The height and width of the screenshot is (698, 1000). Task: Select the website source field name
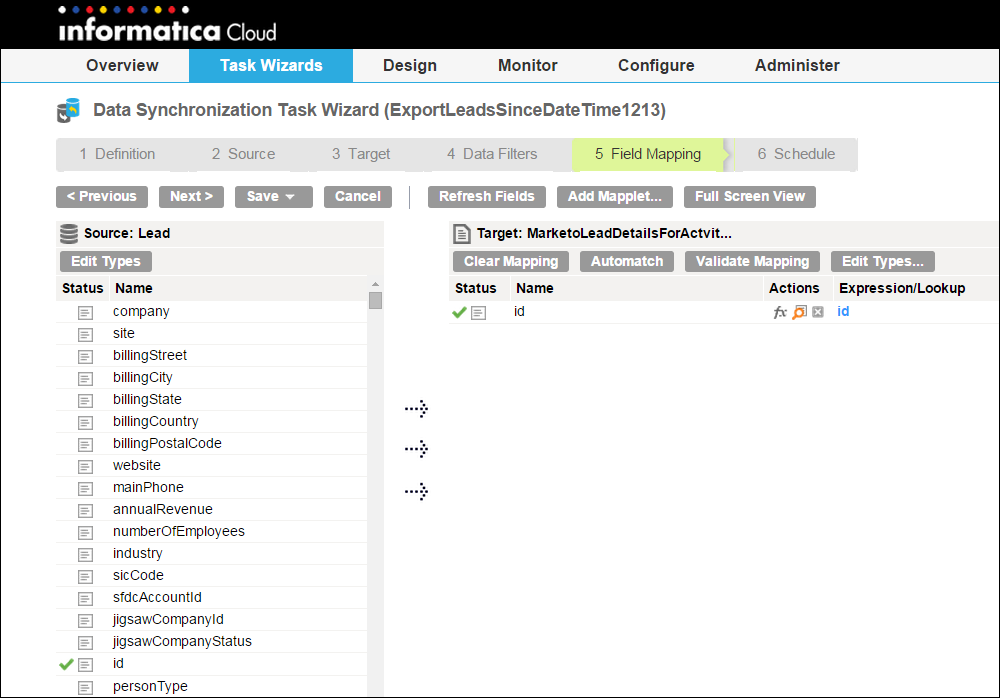pos(137,466)
